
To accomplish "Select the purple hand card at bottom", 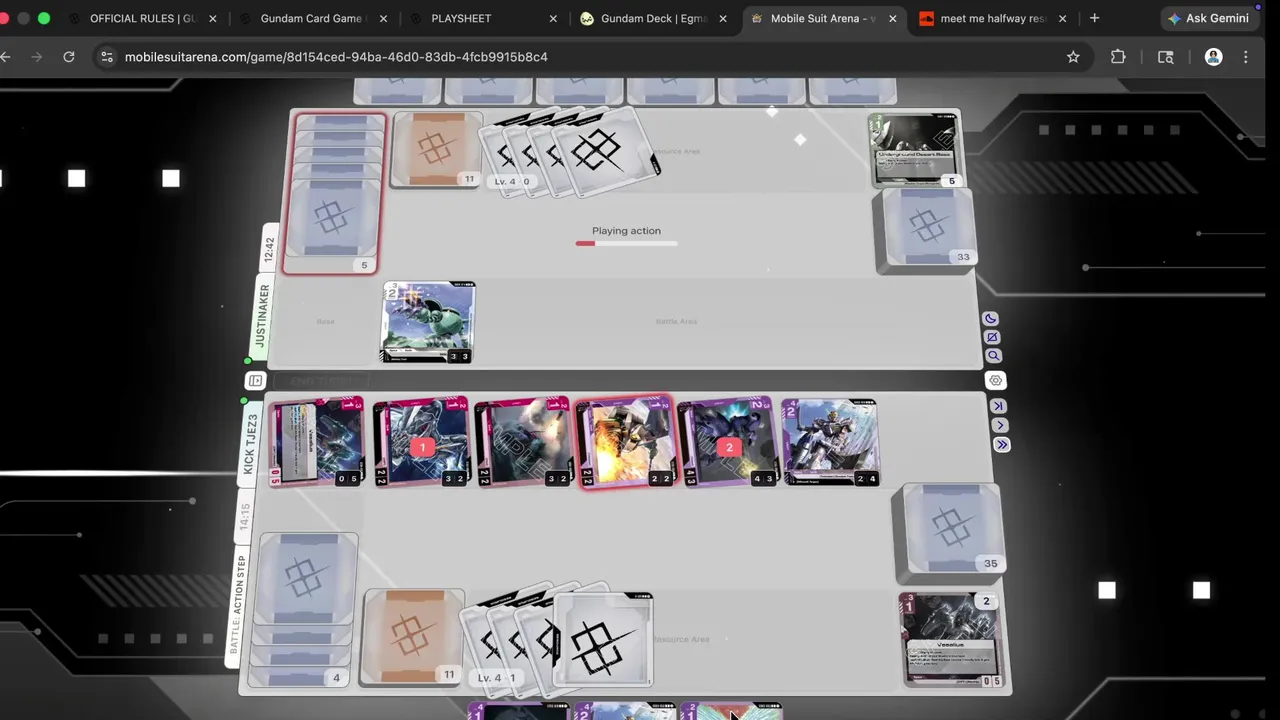I will [520, 712].
